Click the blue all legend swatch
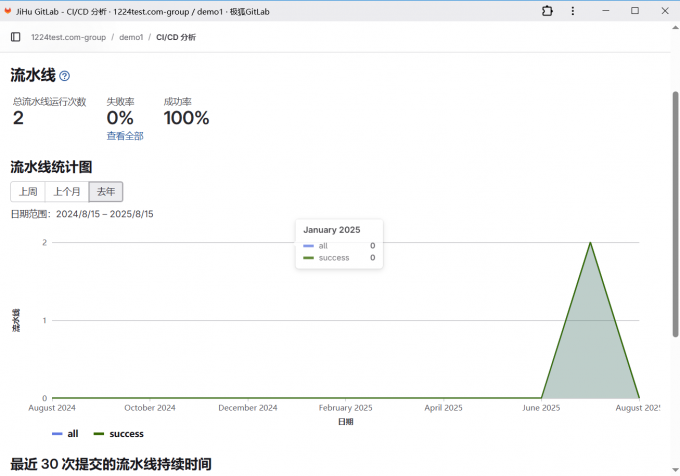Image resolution: width=680 pixels, height=476 pixels. coord(57,434)
